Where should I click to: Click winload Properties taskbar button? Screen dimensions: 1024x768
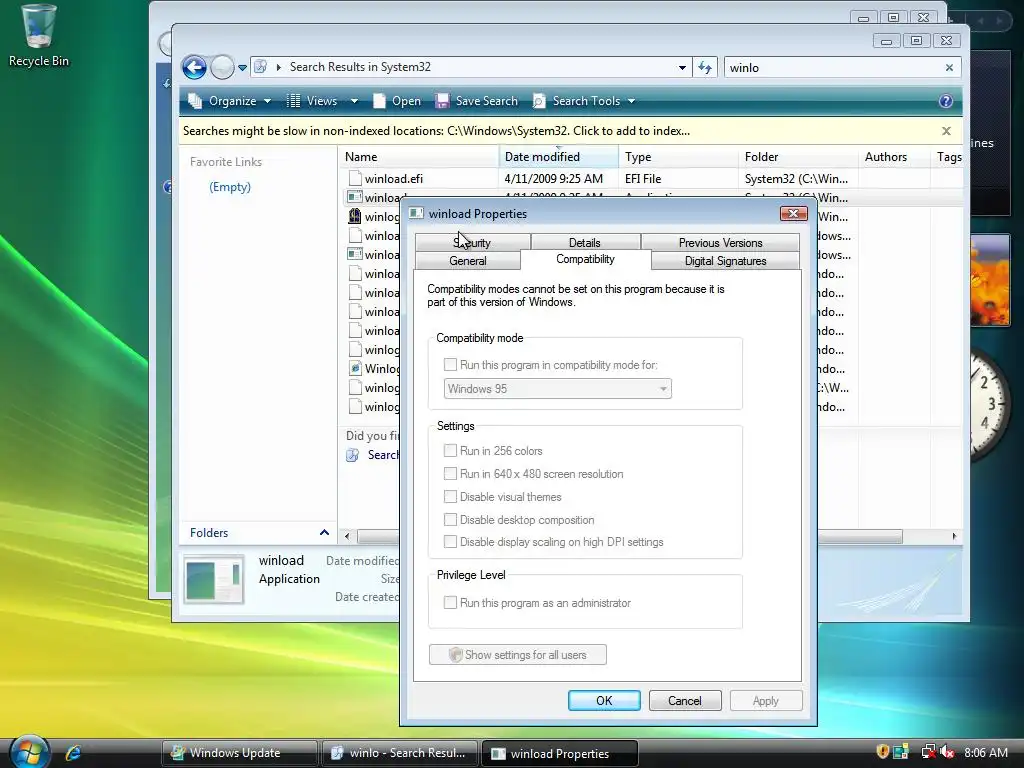click(x=560, y=754)
